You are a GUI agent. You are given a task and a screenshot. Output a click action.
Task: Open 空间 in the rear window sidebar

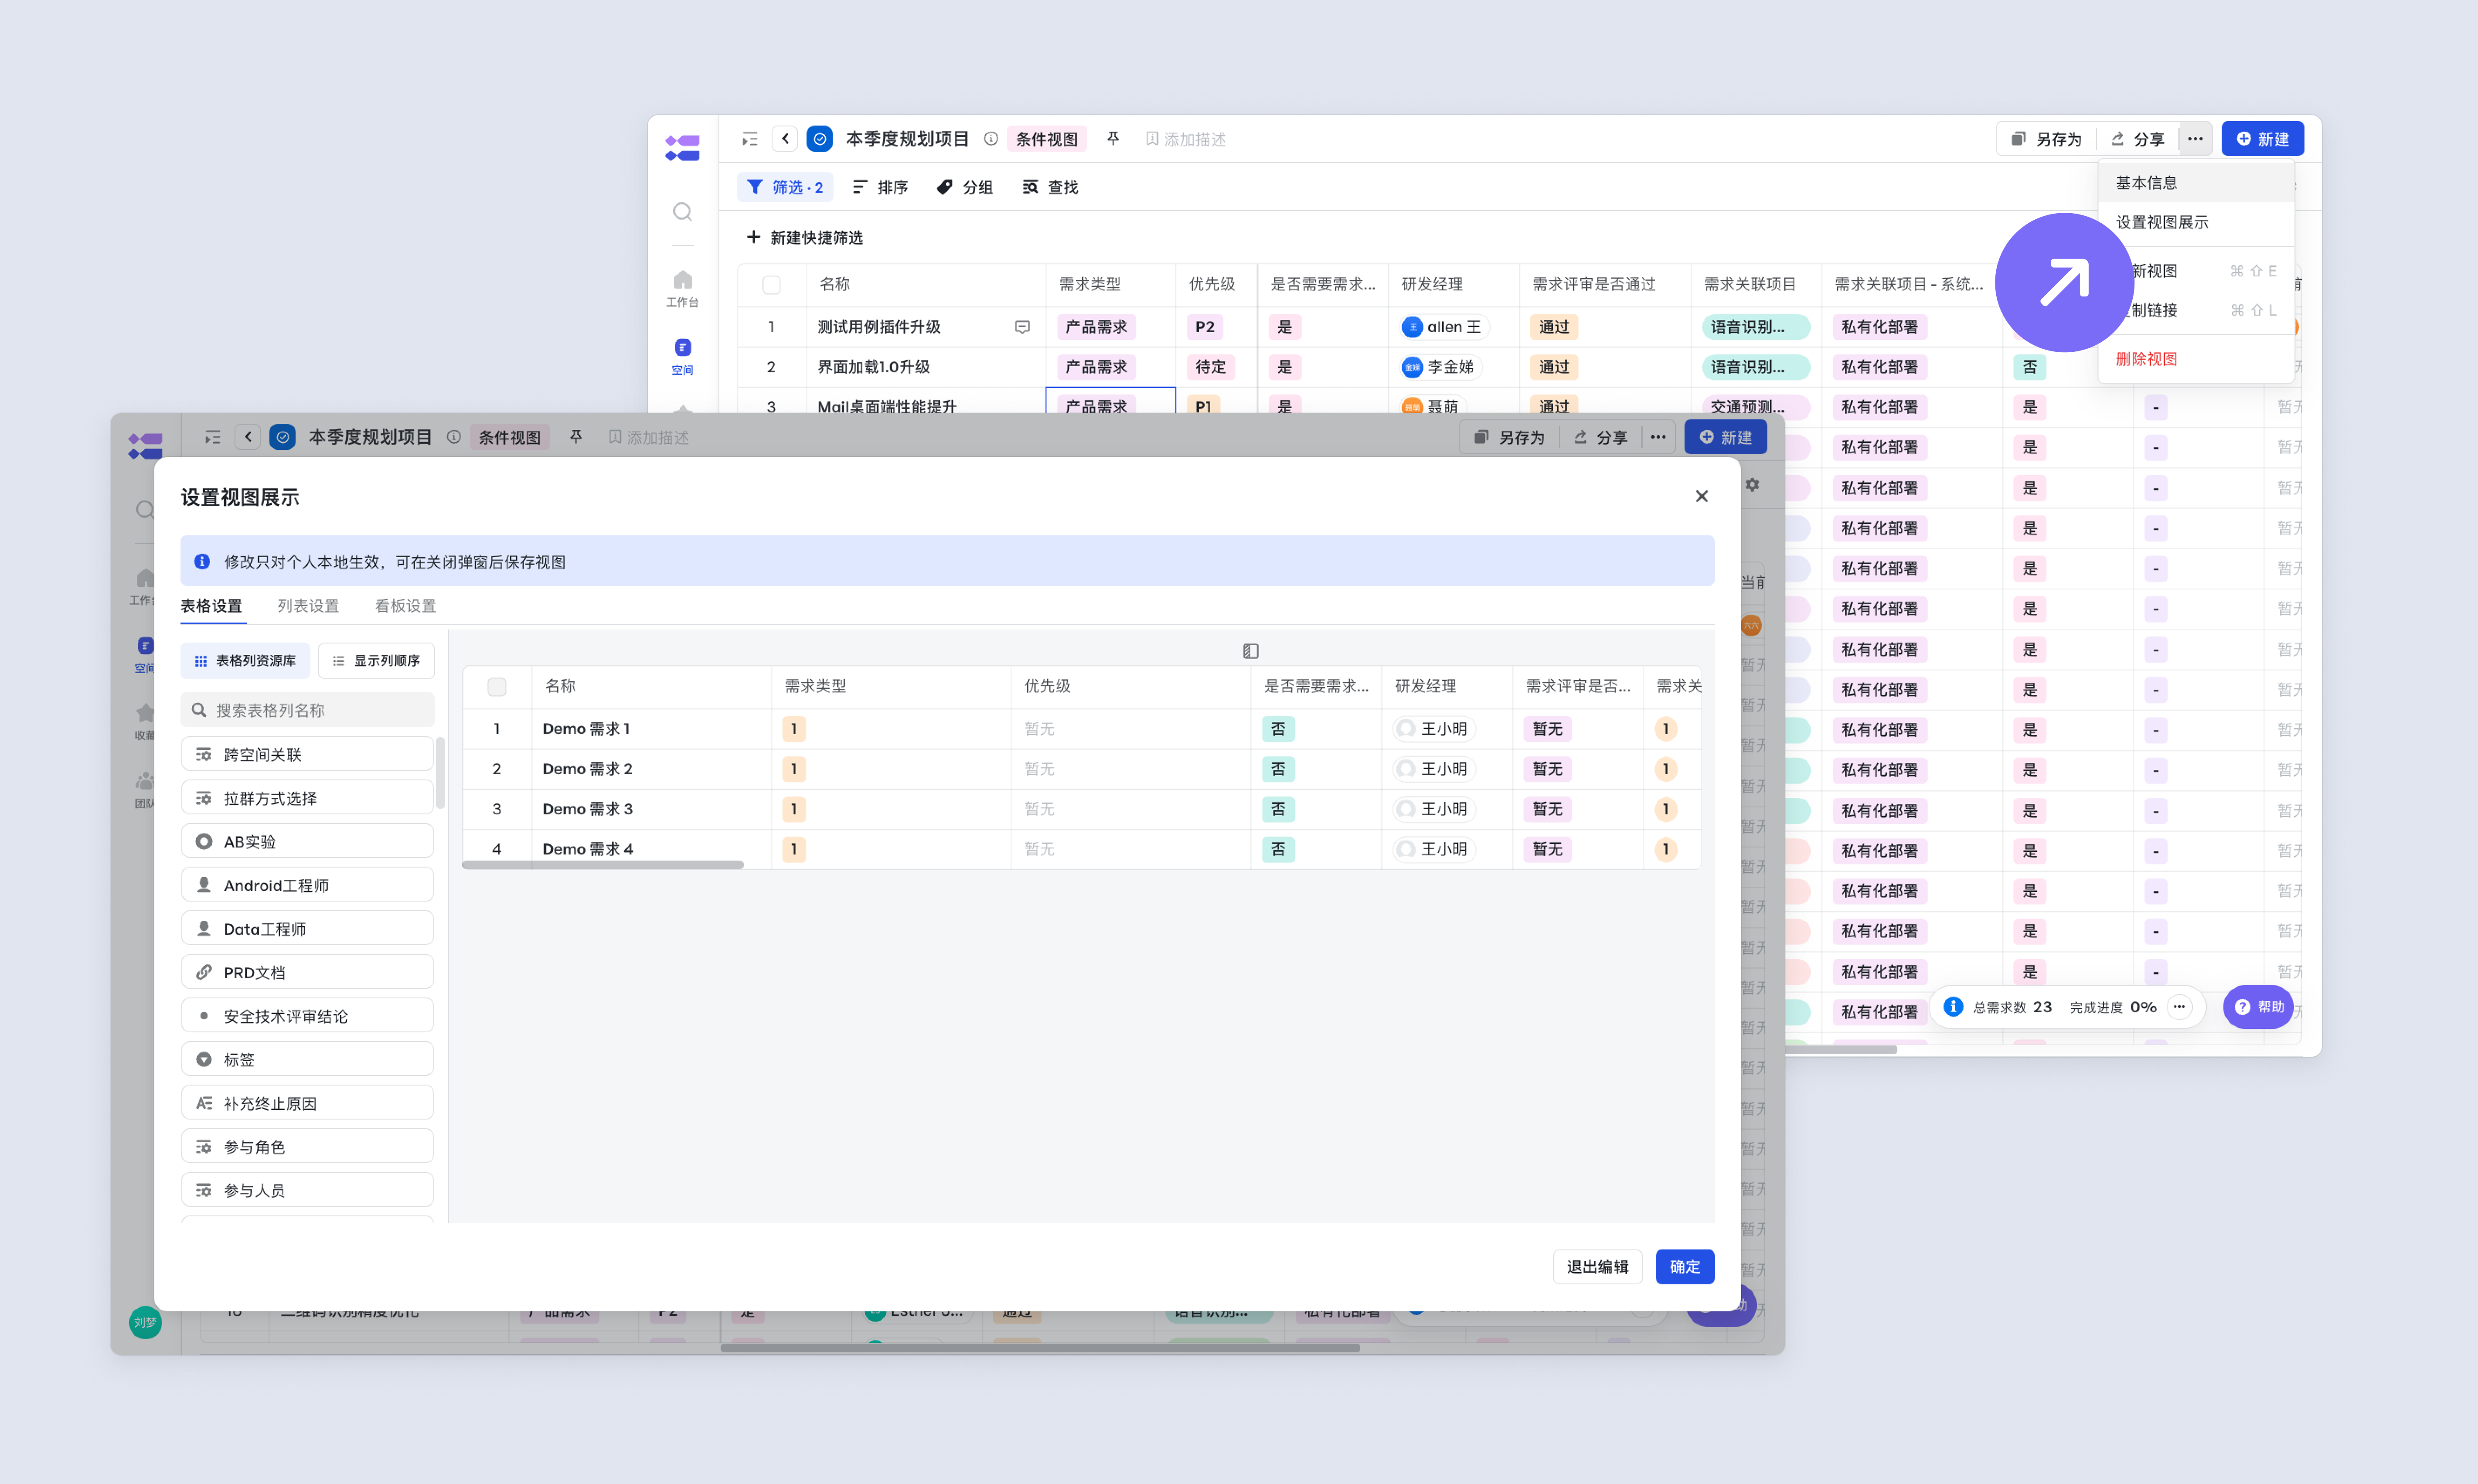coord(683,356)
